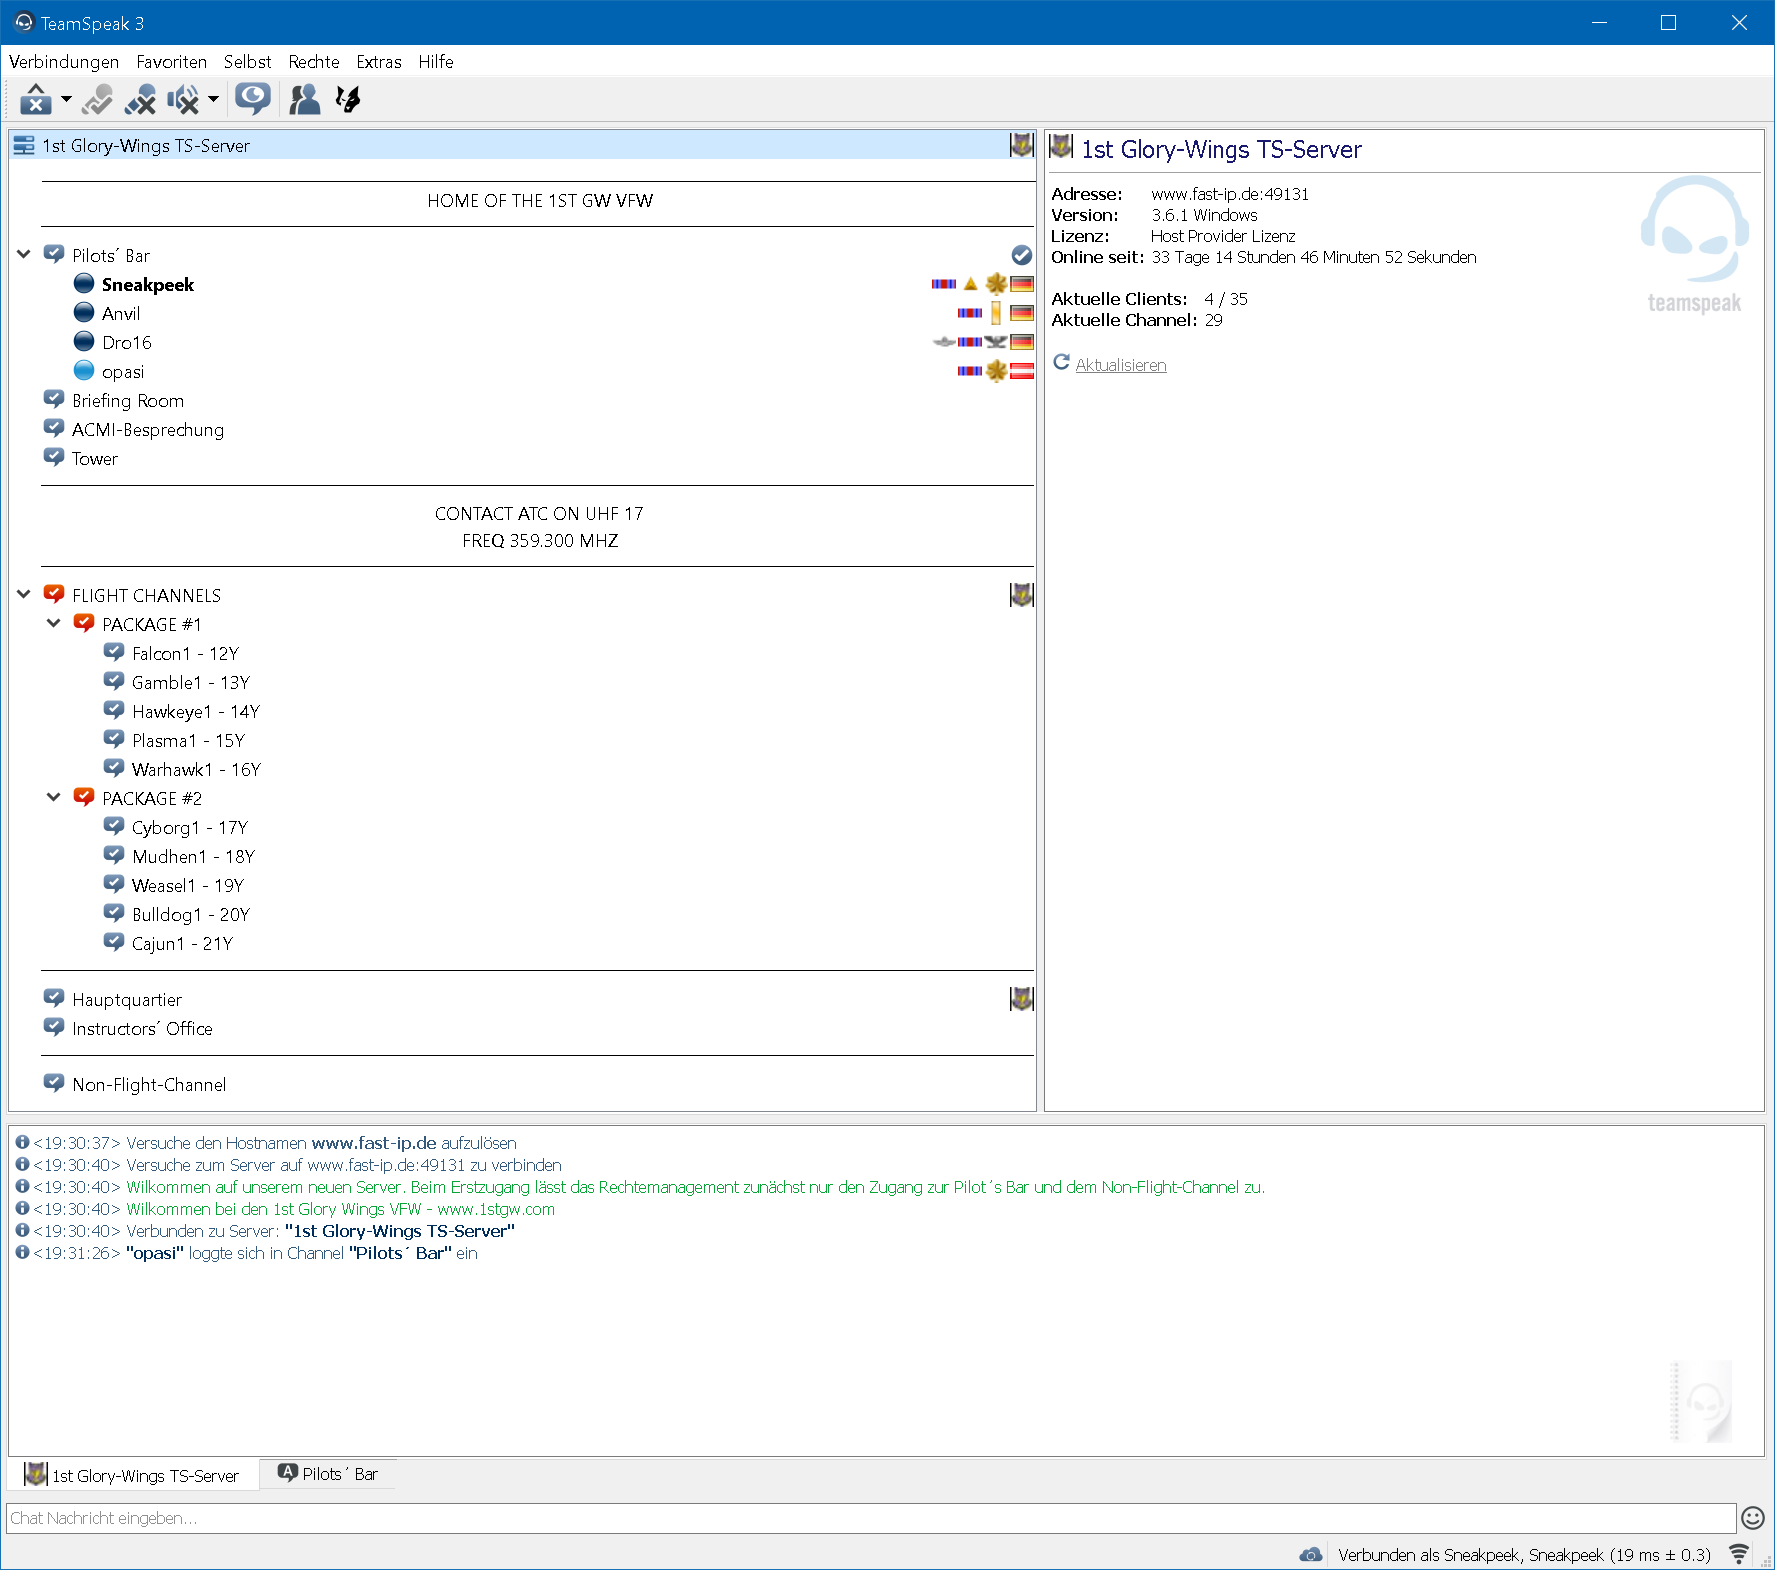
Task: Switch to the Pilots´ Bar chat tab
Action: (328, 1474)
